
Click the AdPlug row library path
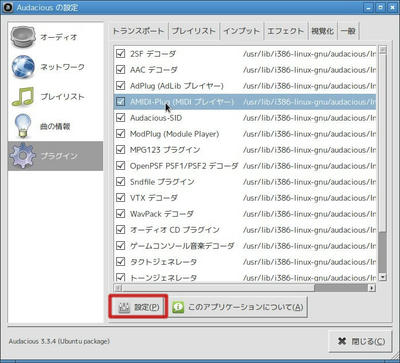pyautogui.click(x=309, y=86)
